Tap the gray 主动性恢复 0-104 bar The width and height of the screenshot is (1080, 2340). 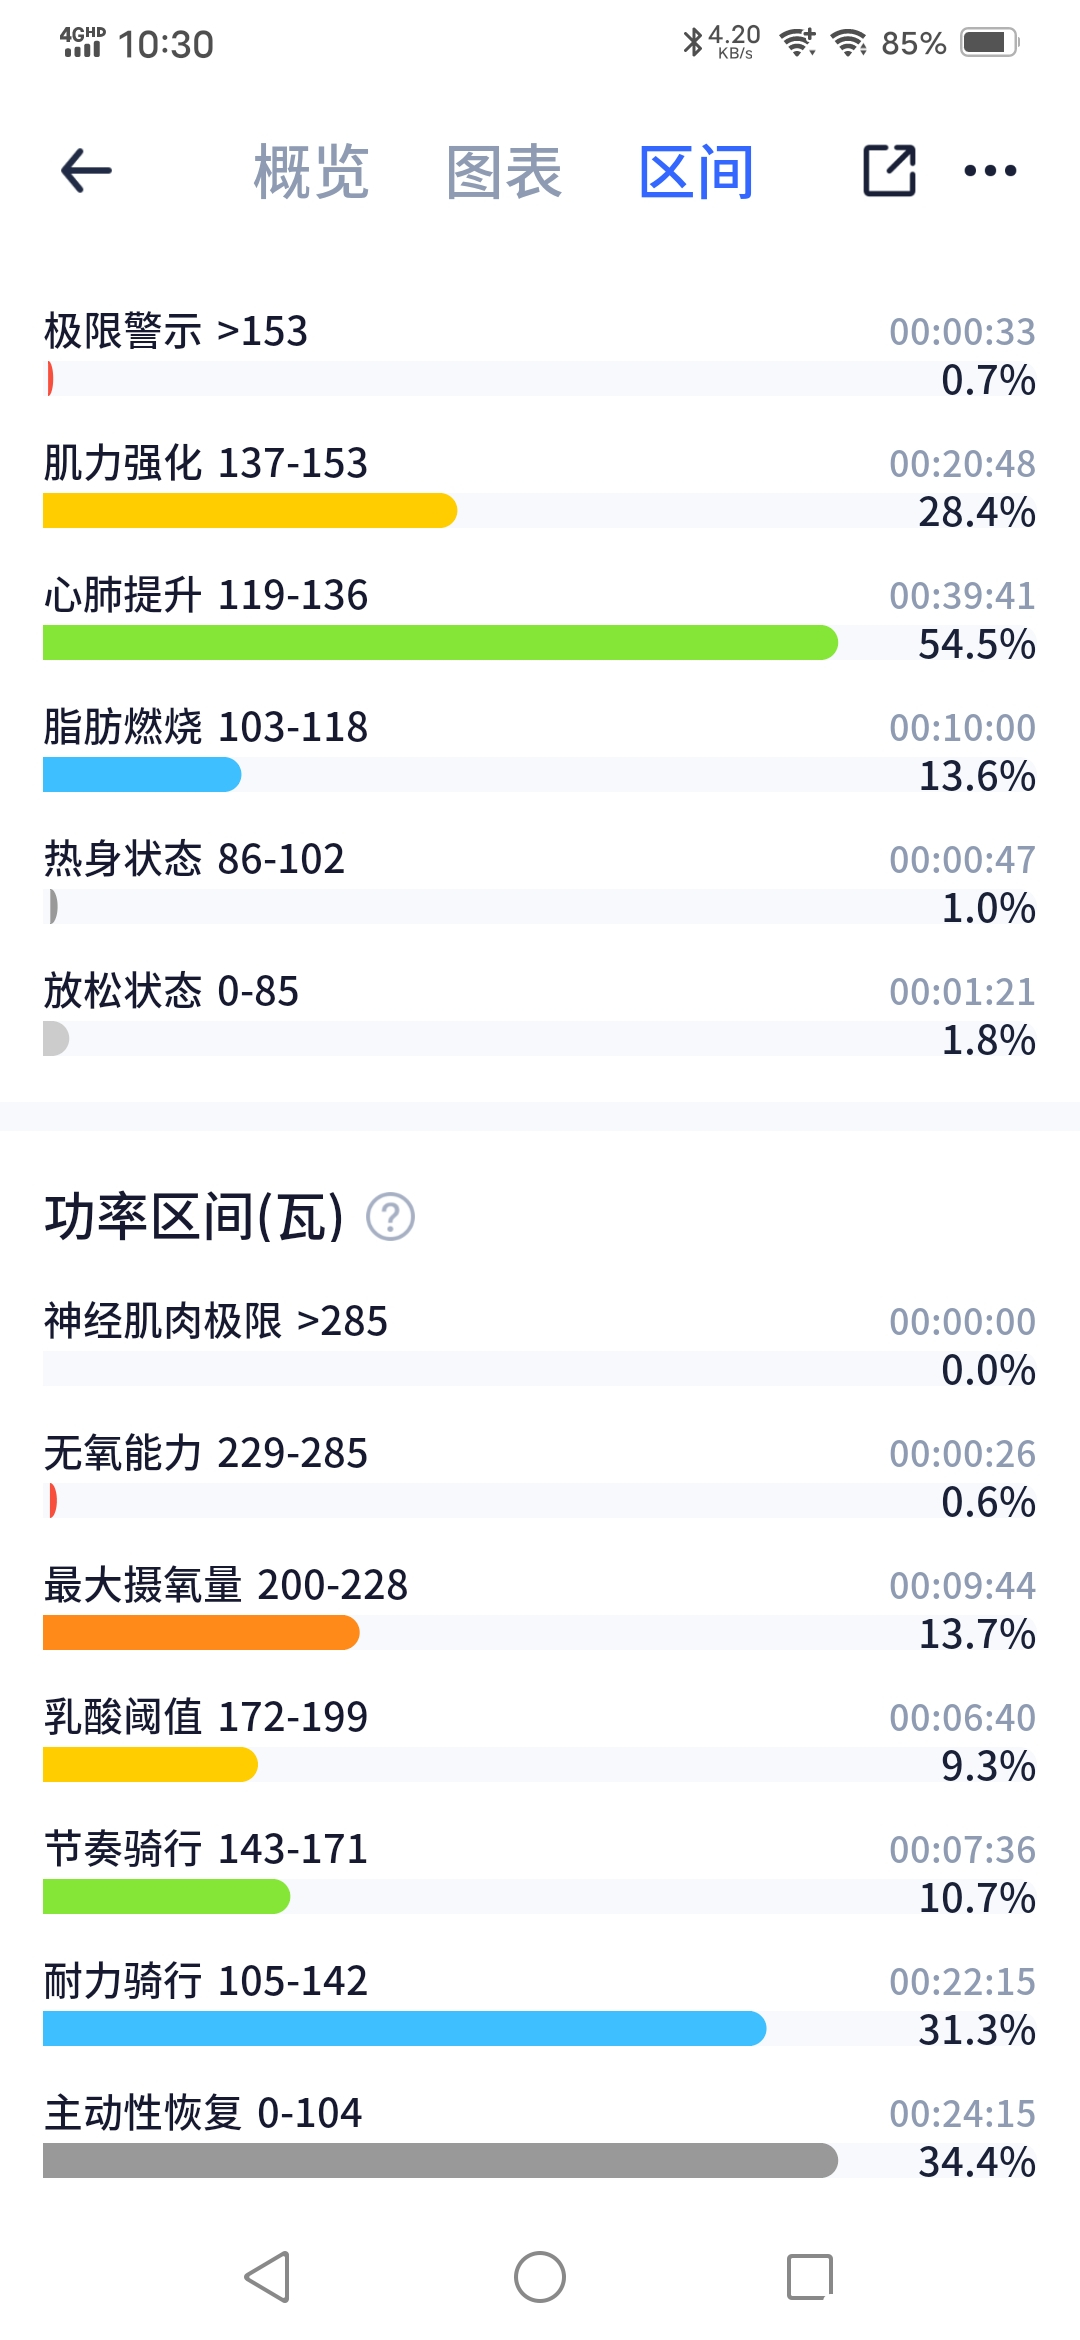coord(440,2161)
